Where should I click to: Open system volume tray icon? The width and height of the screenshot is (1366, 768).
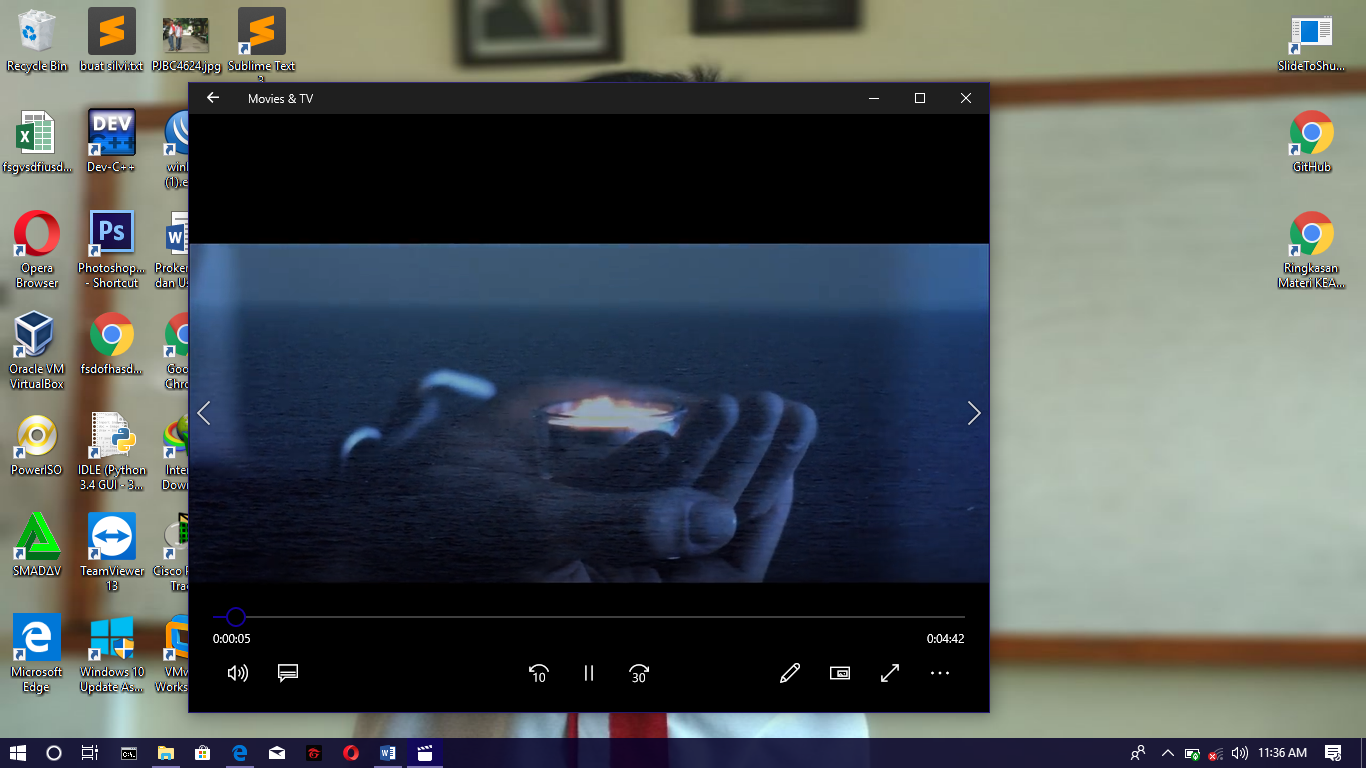1240,753
